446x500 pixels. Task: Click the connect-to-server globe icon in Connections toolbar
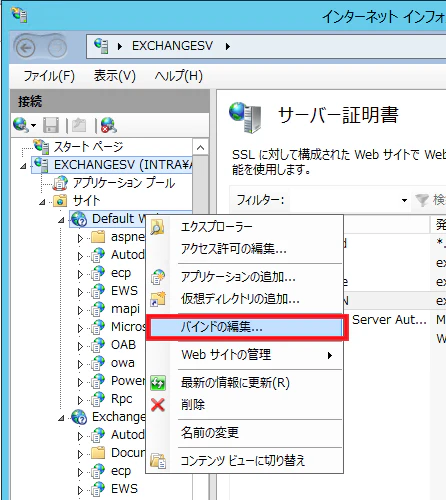pos(21,125)
